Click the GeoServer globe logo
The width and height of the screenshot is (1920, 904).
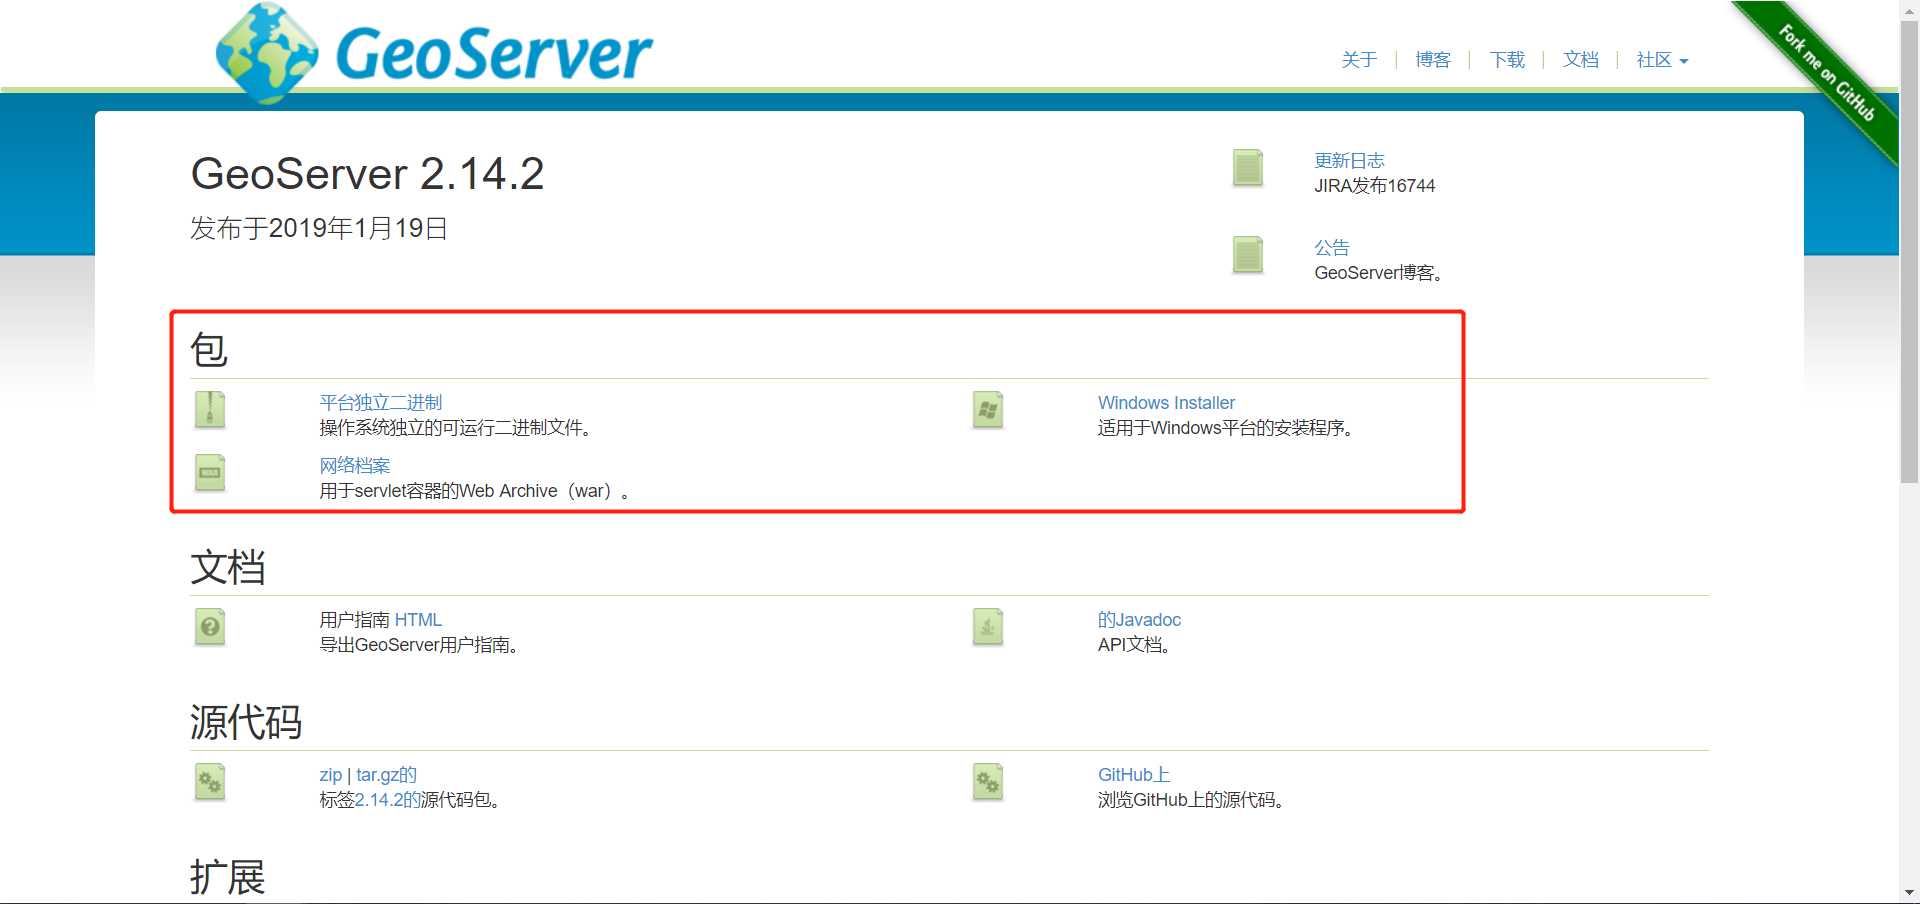(x=267, y=54)
